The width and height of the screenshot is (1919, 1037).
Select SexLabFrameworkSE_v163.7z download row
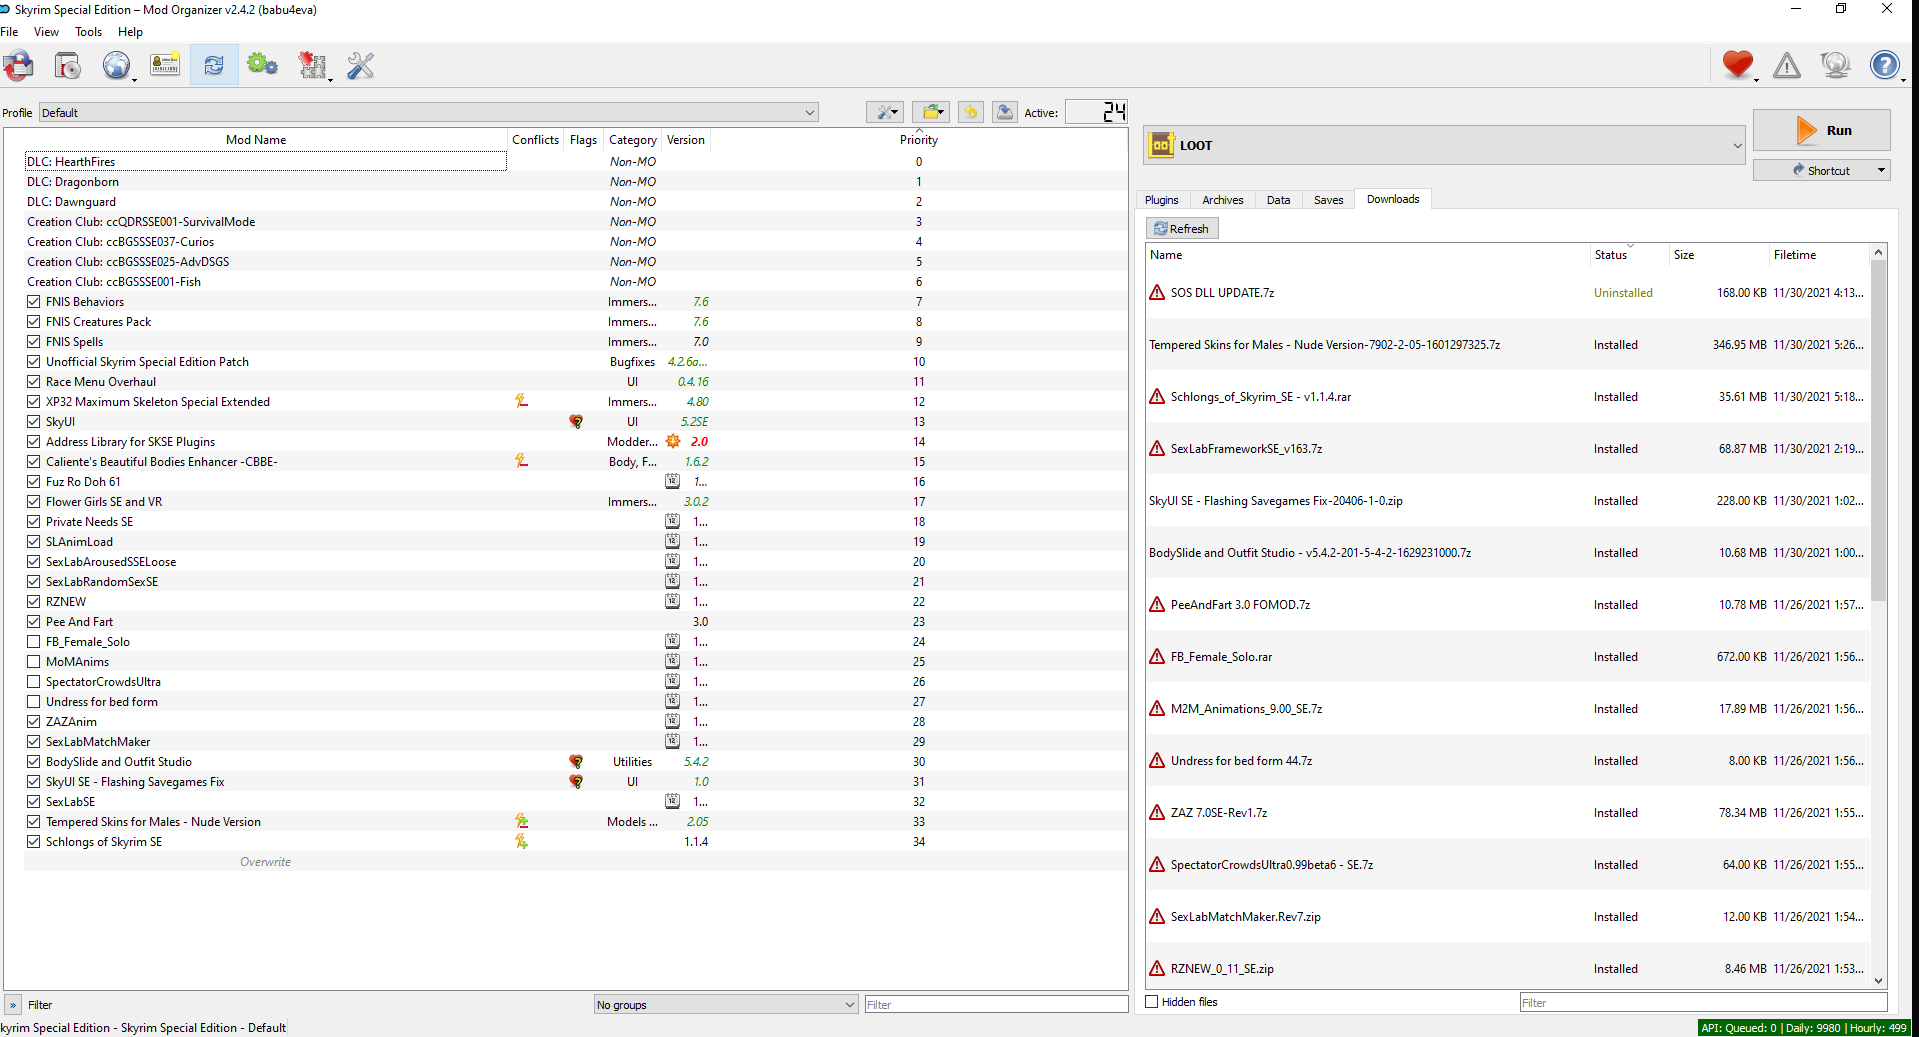(x=1508, y=449)
